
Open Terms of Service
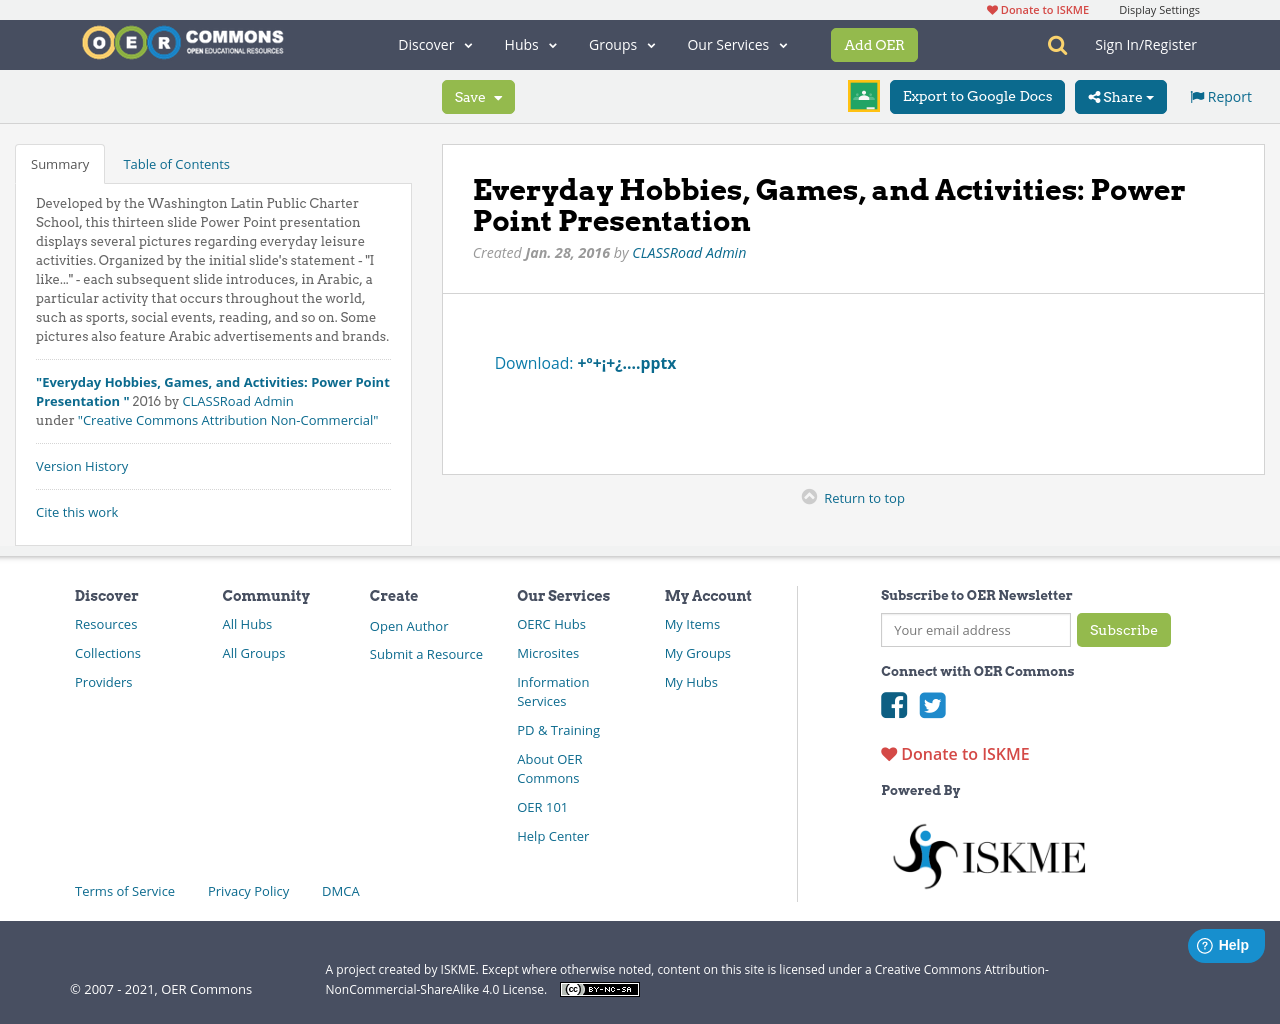point(125,891)
